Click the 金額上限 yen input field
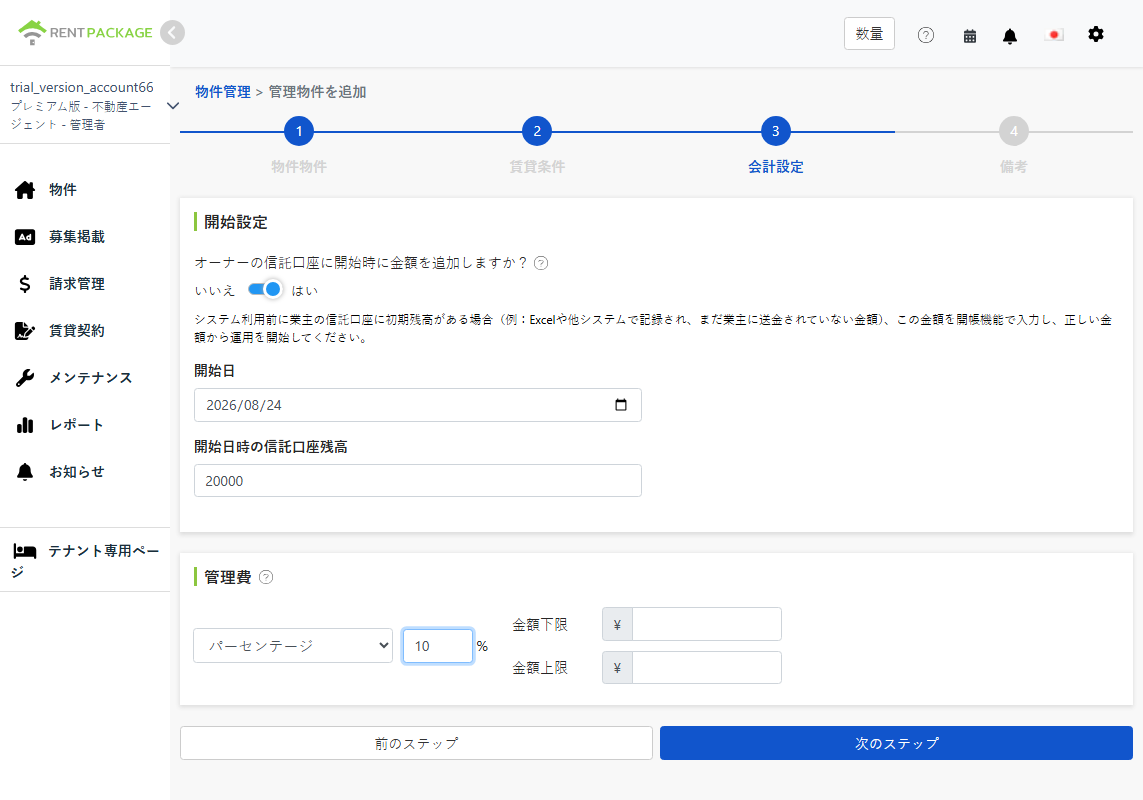Viewport: 1143px width, 800px height. pos(706,667)
